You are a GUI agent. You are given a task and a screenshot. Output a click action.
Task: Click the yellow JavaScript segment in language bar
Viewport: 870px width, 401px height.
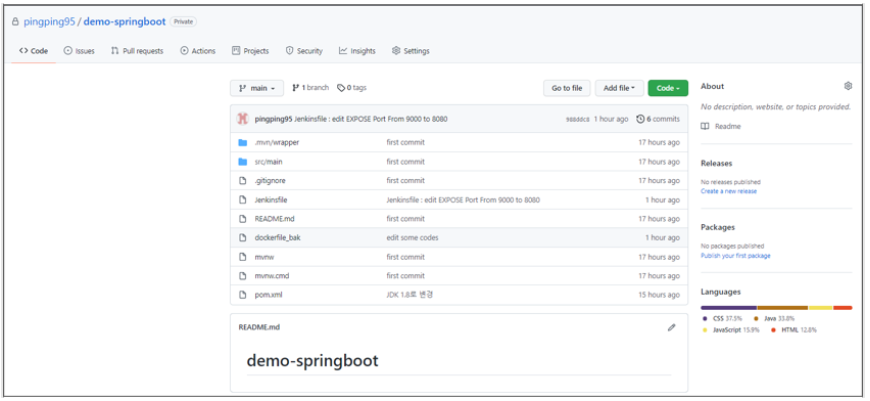(821, 307)
